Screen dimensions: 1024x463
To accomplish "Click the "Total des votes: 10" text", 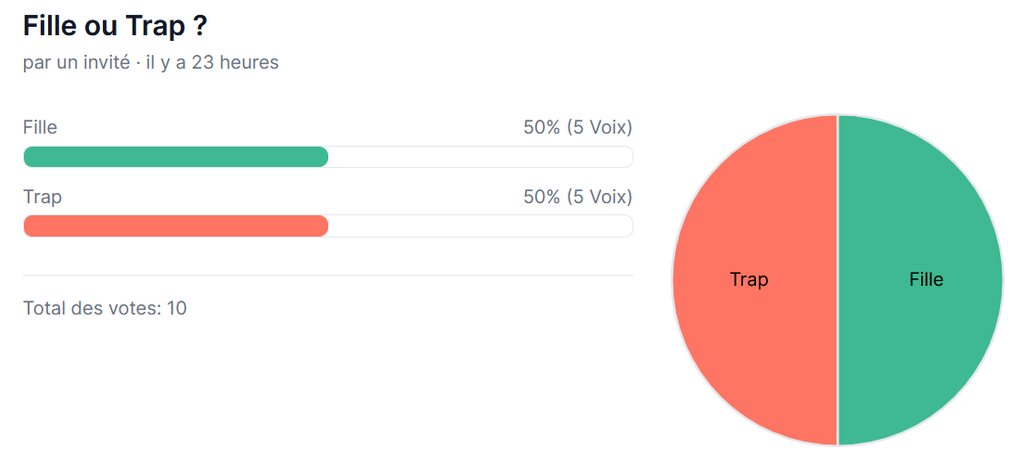I will click(x=105, y=308).
